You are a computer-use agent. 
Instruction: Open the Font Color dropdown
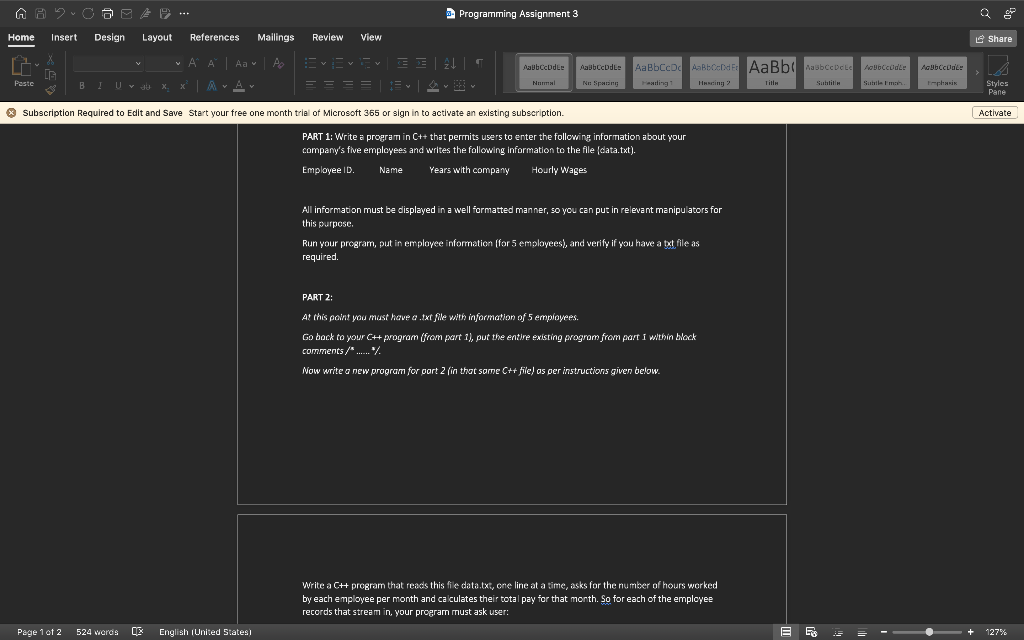[250, 85]
